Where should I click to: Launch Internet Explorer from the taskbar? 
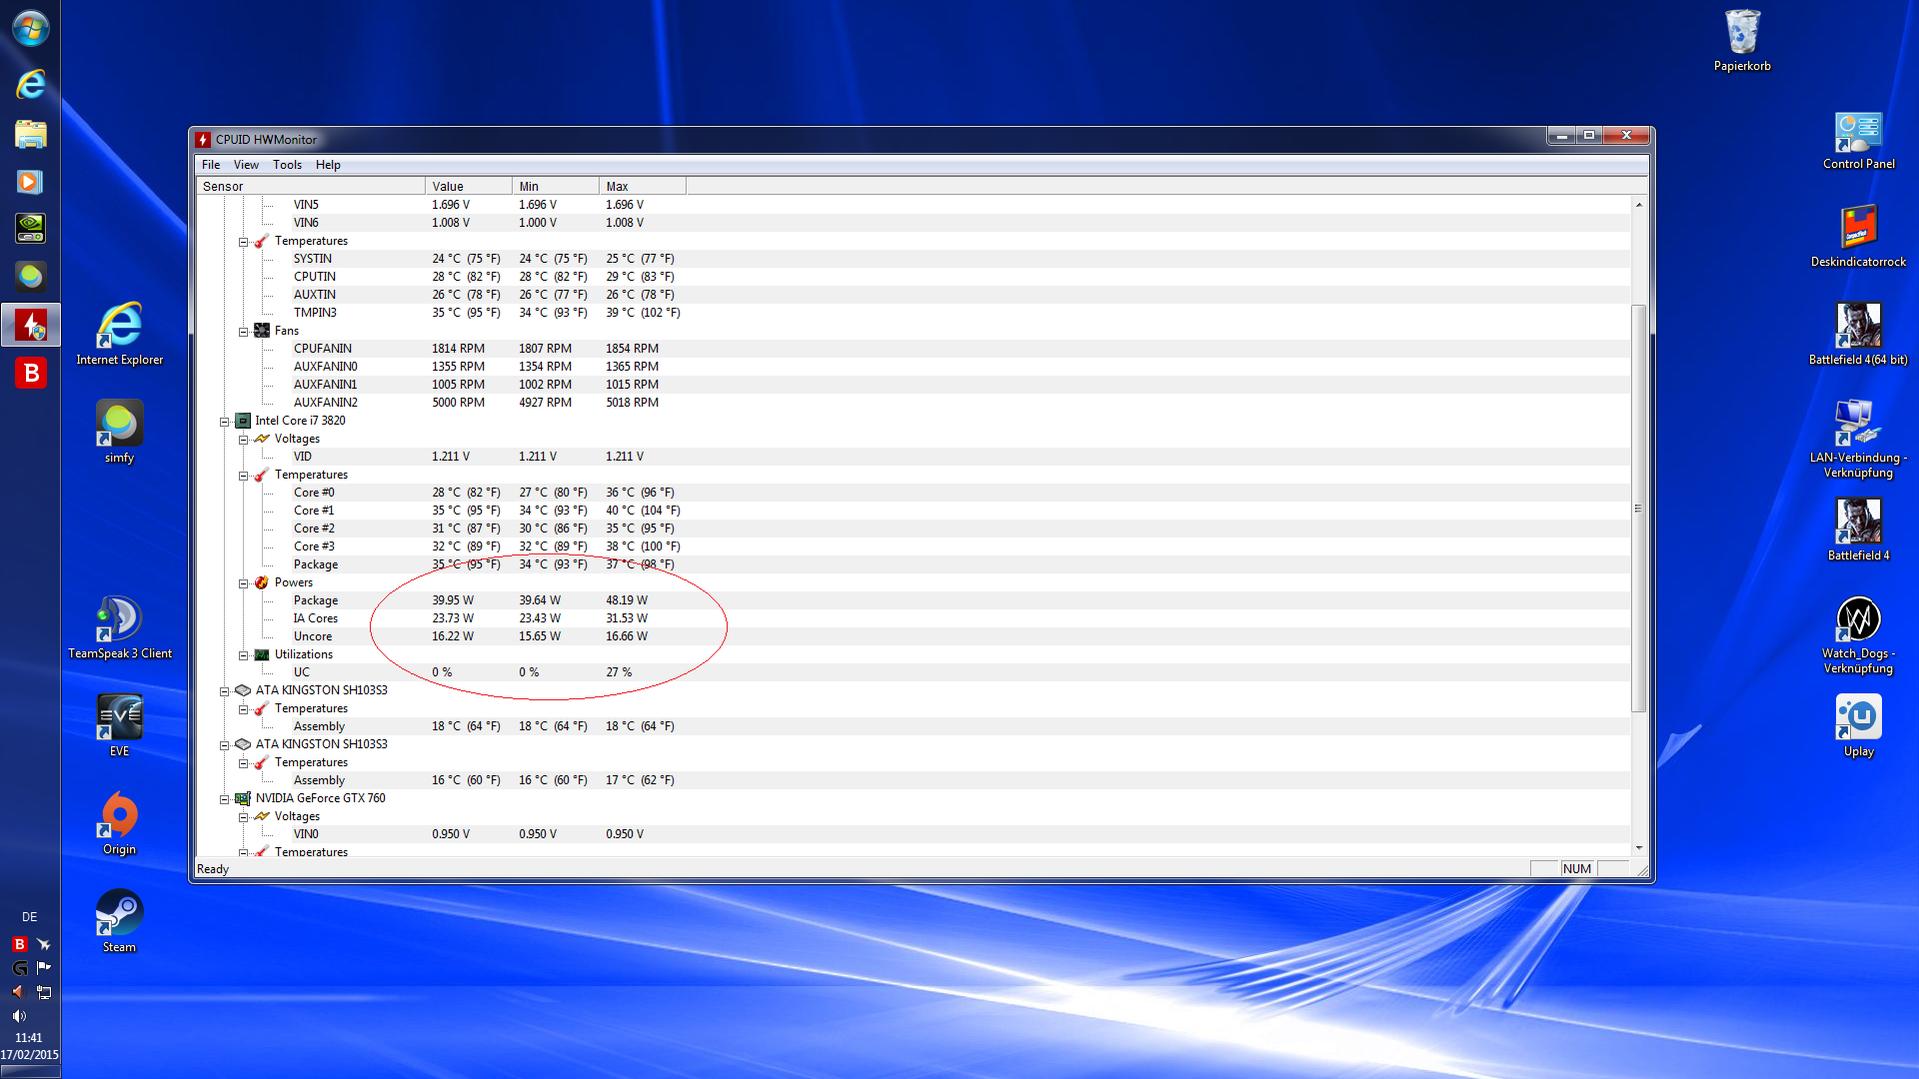point(30,84)
